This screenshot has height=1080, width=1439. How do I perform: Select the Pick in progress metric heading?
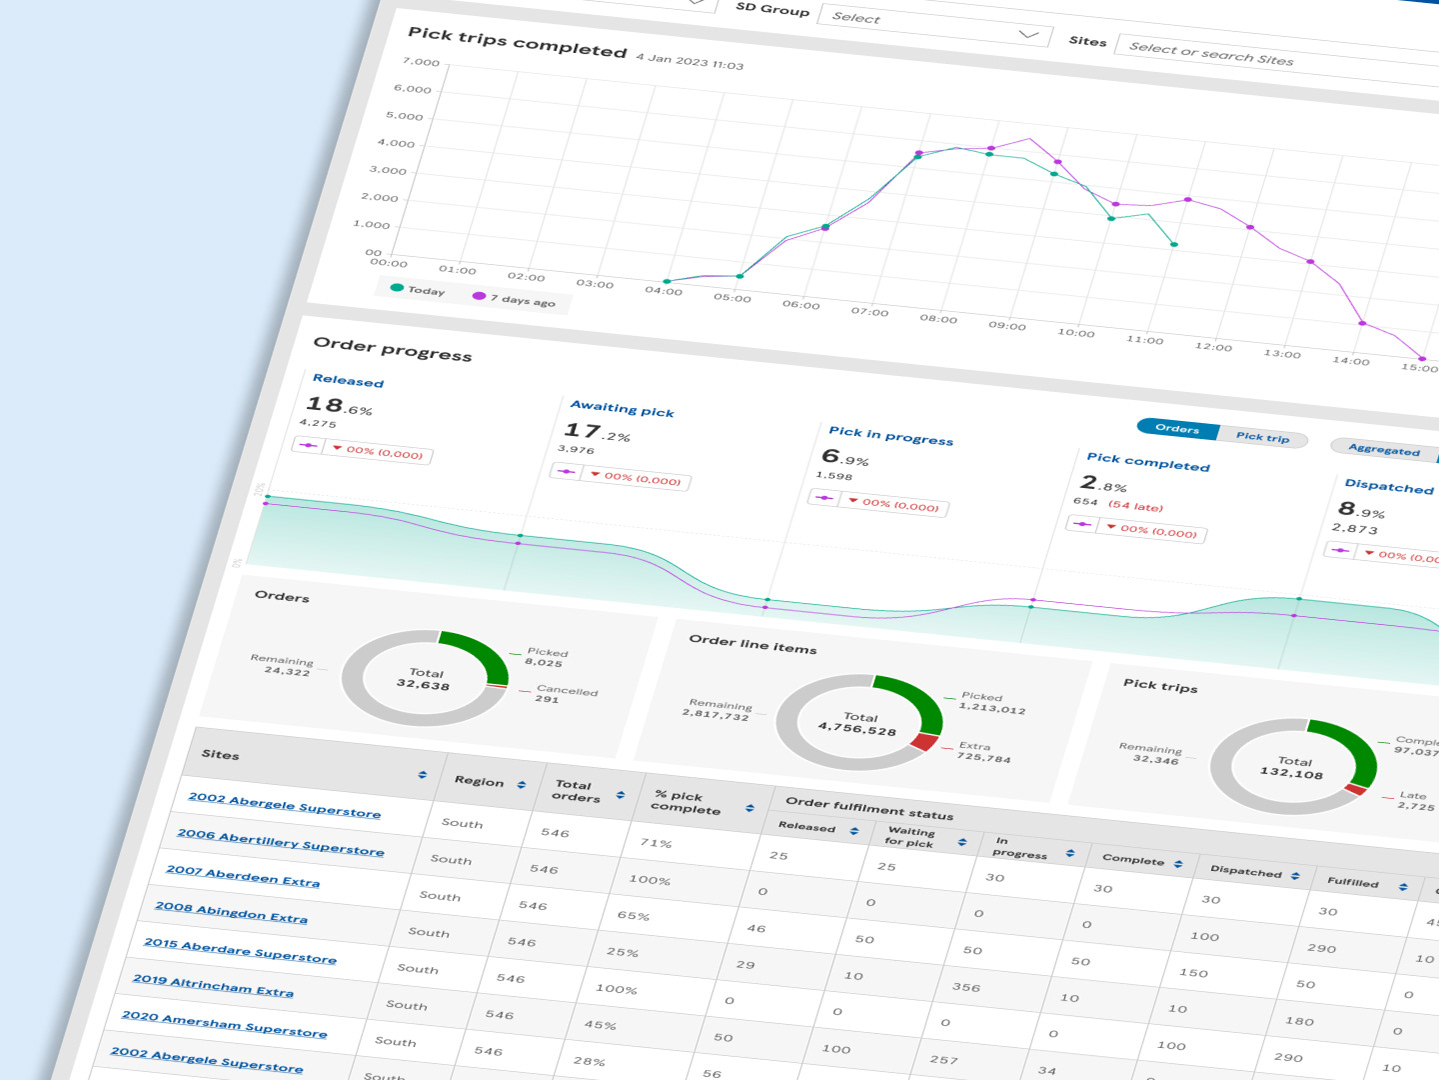pyautogui.click(x=891, y=435)
